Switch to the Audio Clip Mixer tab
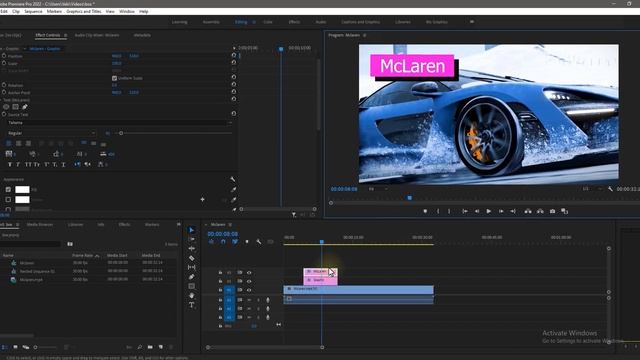 97,35
